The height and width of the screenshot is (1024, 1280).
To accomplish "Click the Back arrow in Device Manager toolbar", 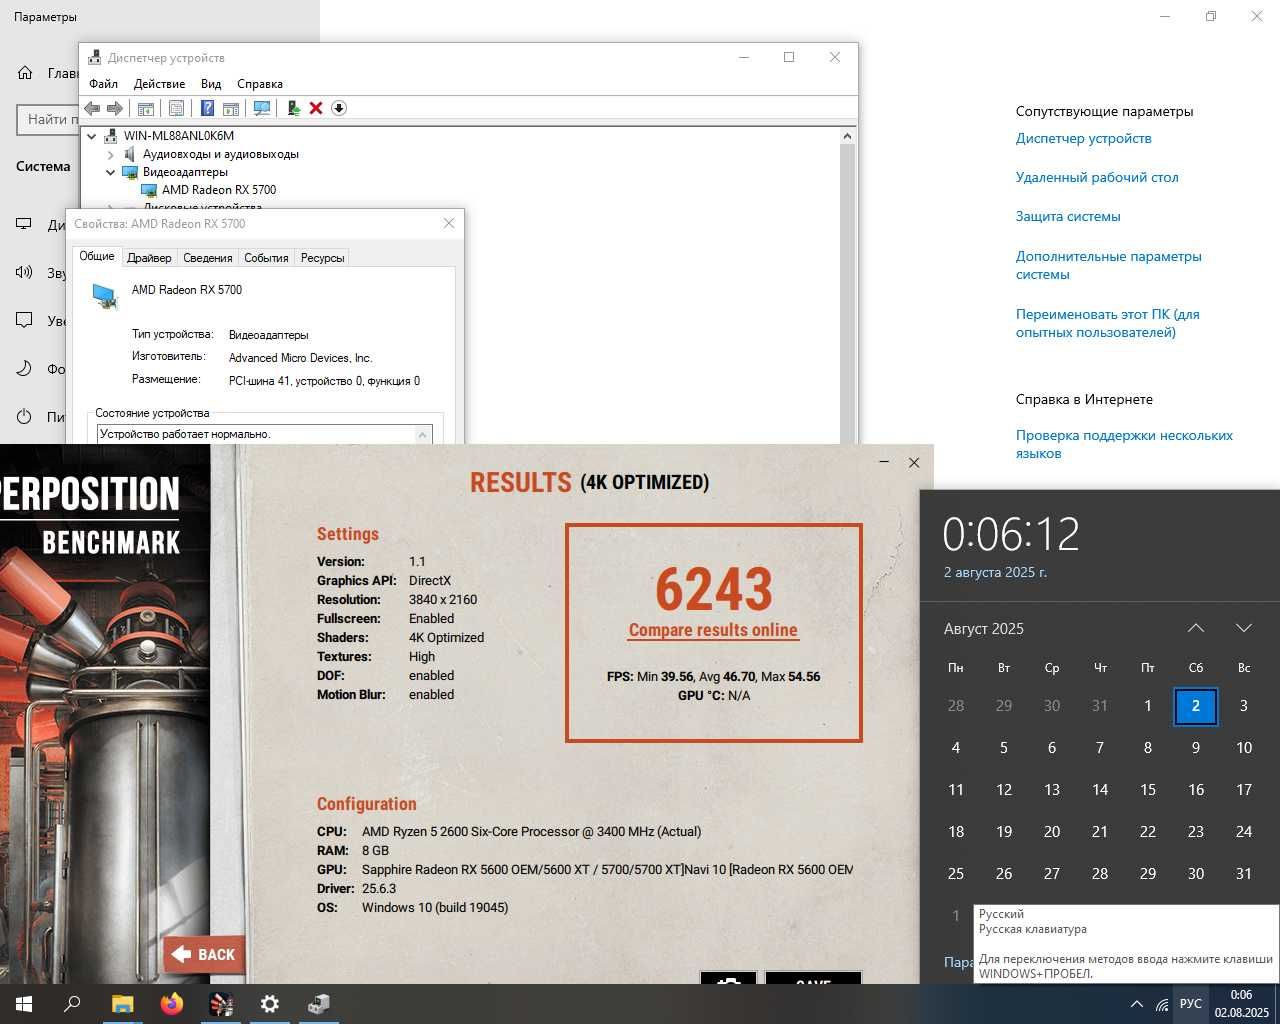I will pos(92,108).
